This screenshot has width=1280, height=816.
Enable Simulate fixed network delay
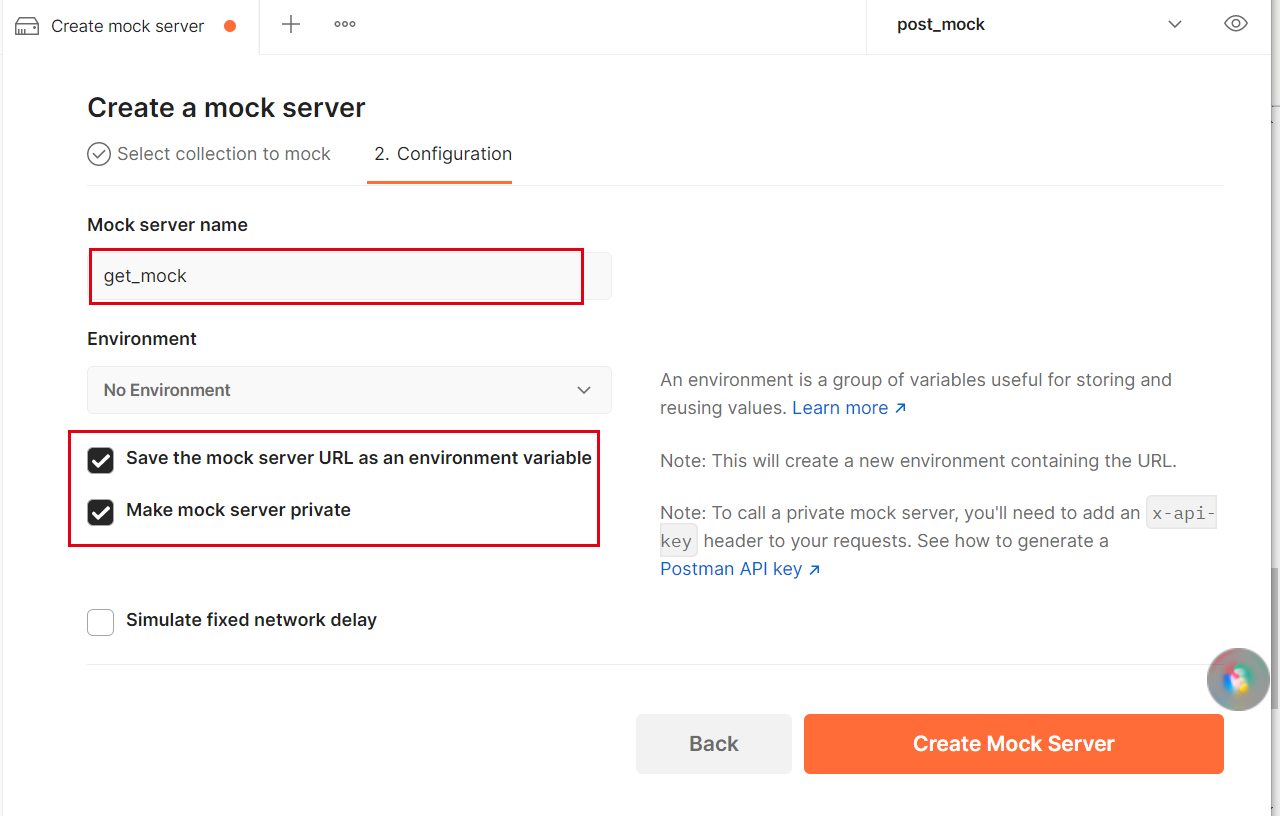100,622
